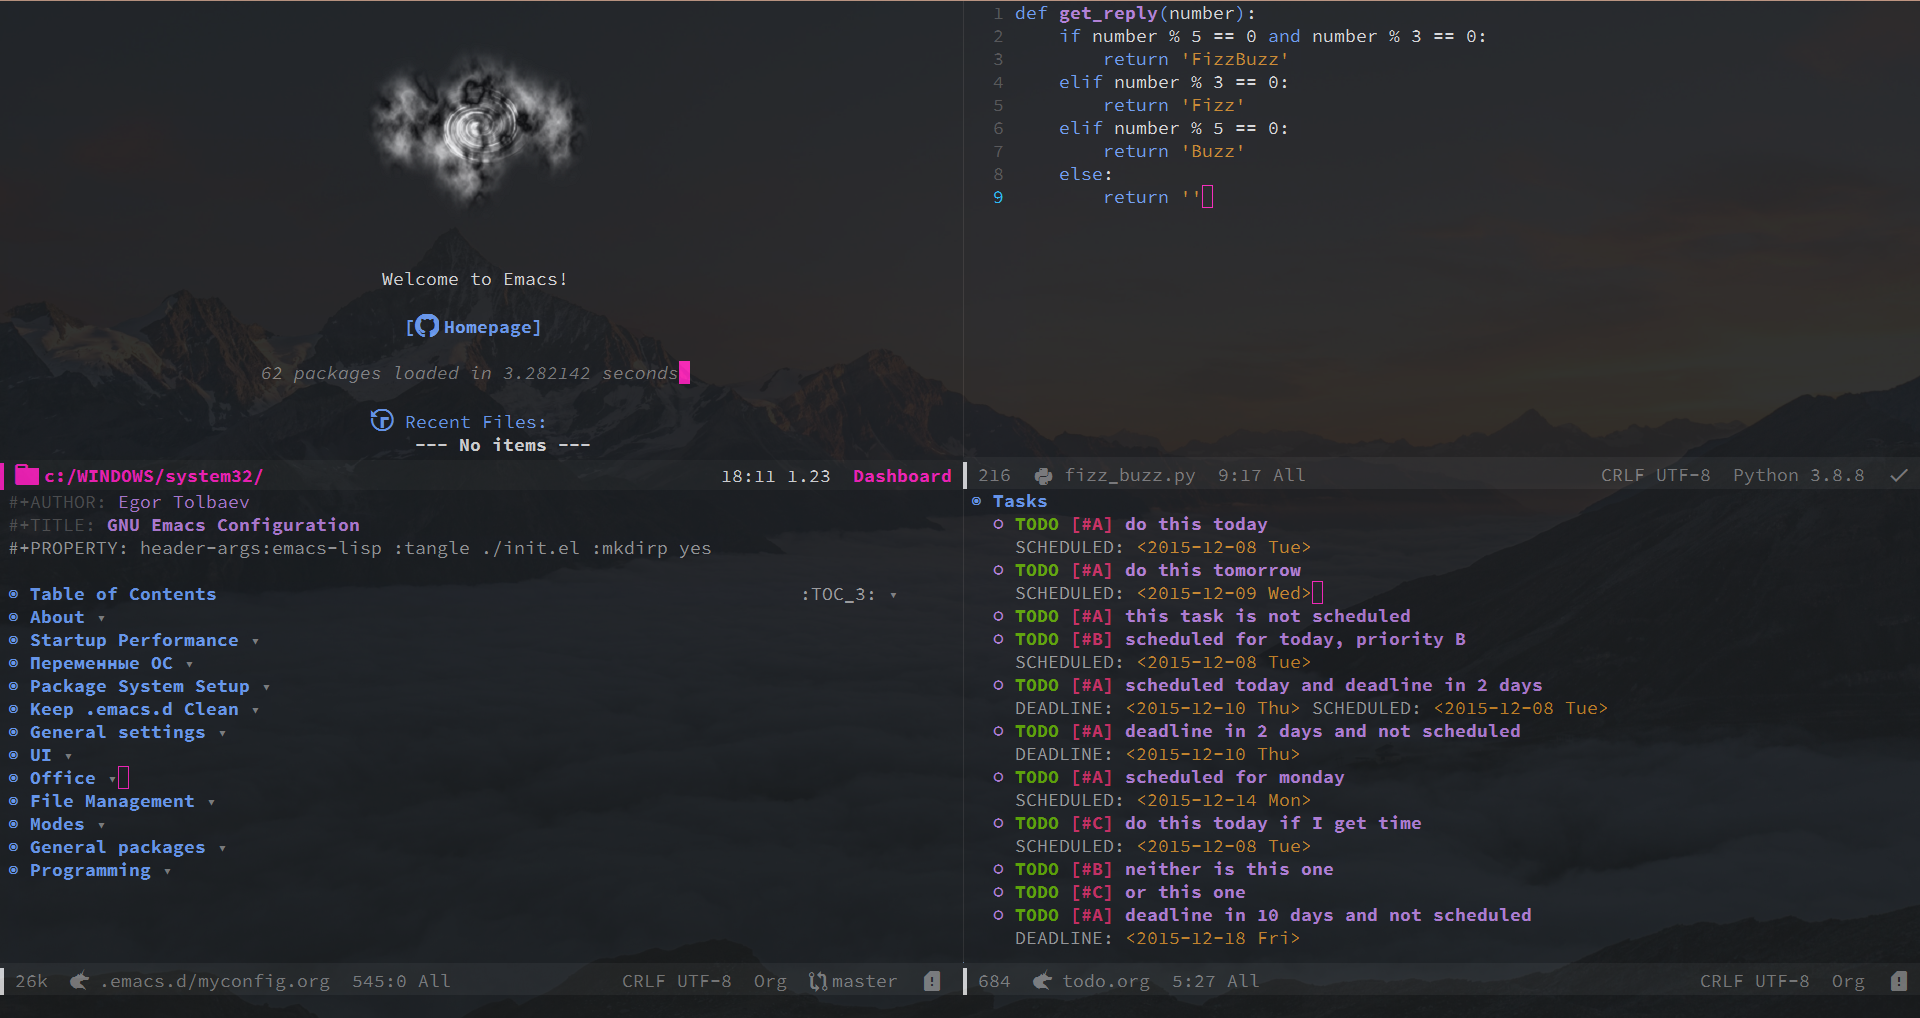
Task: Expand the Table of Contents heading arrow
Action: (893, 595)
